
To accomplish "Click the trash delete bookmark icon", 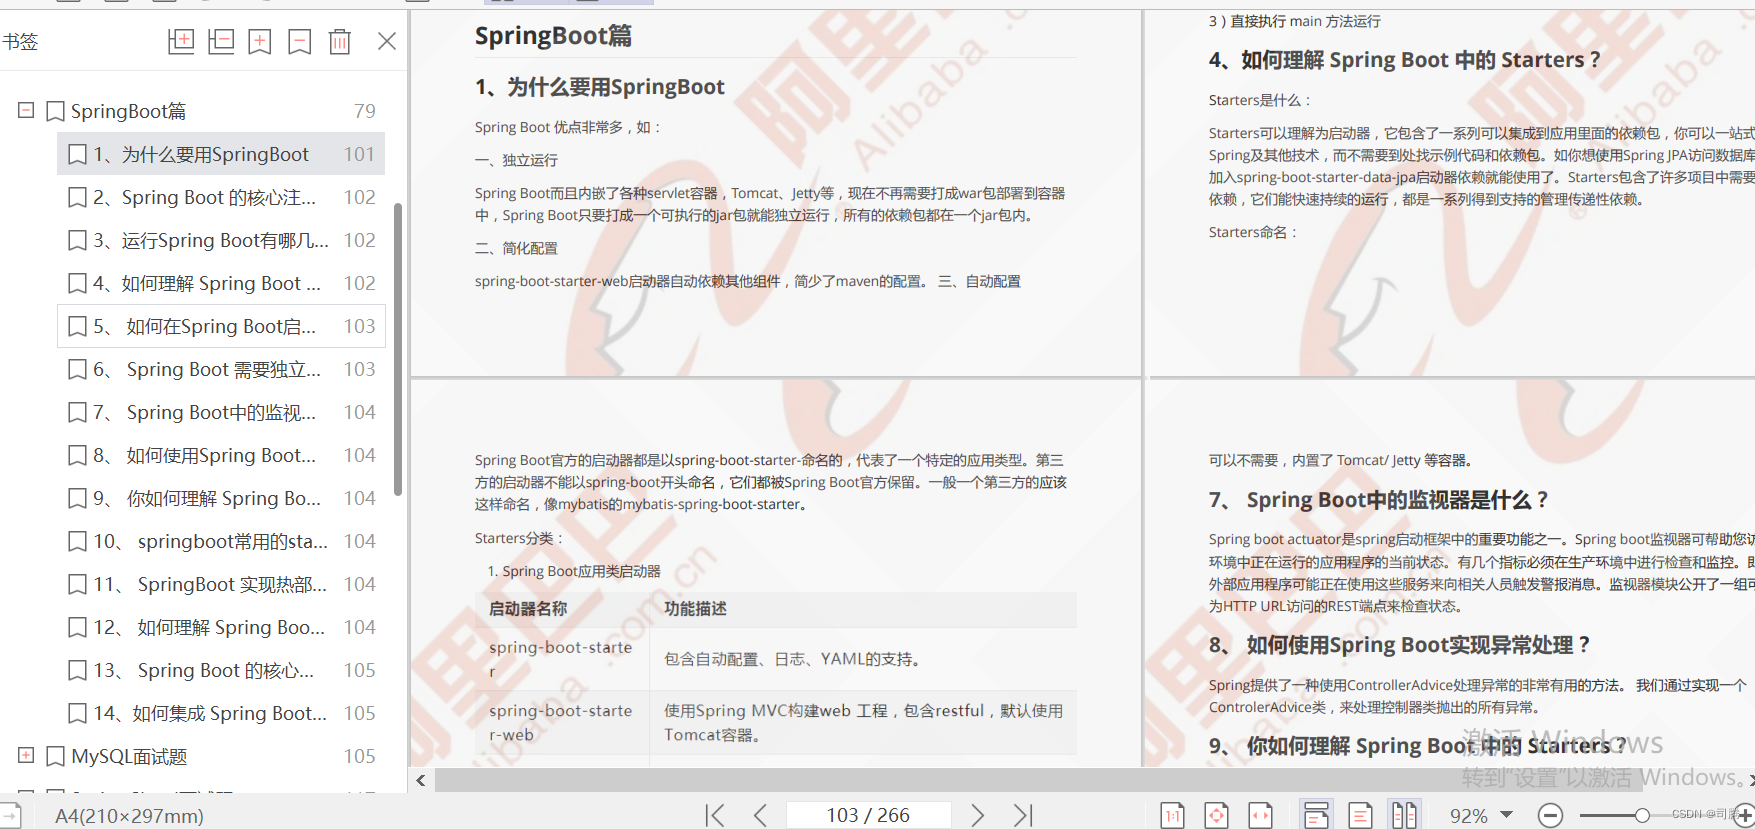I will pyautogui.click(x=340, y=41).
